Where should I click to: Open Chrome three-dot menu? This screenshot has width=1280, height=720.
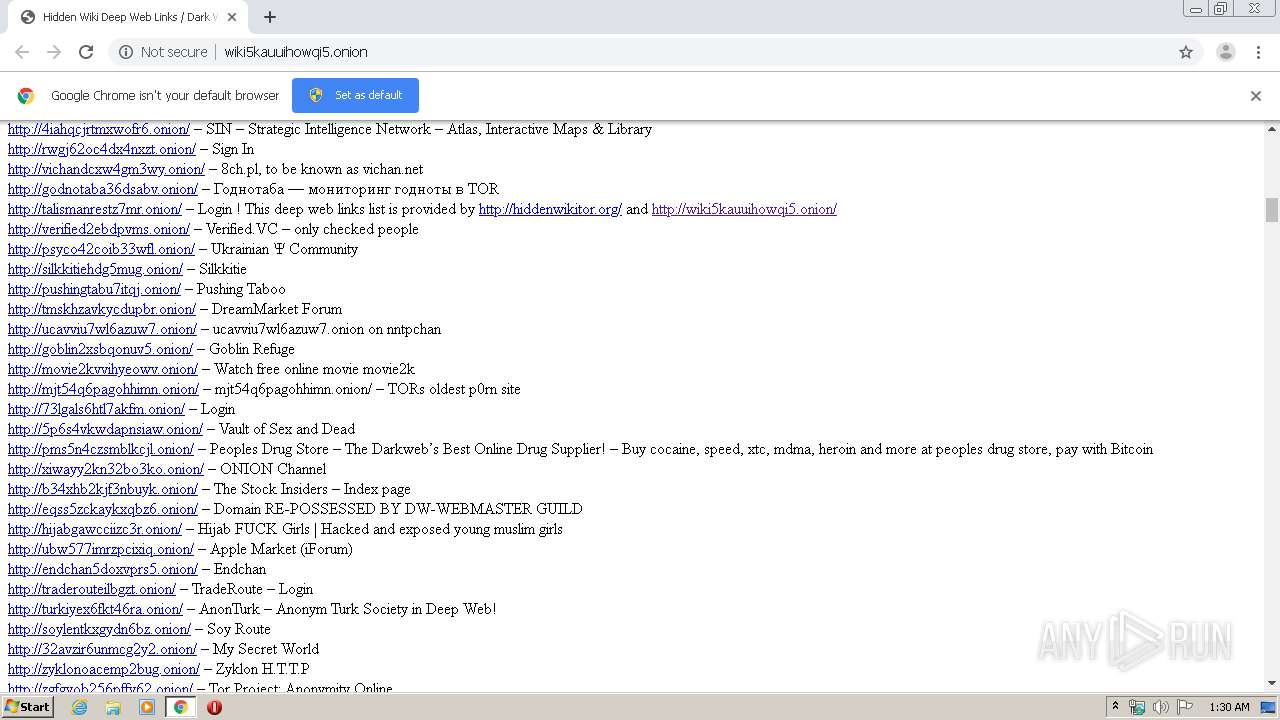point(1259,52)
